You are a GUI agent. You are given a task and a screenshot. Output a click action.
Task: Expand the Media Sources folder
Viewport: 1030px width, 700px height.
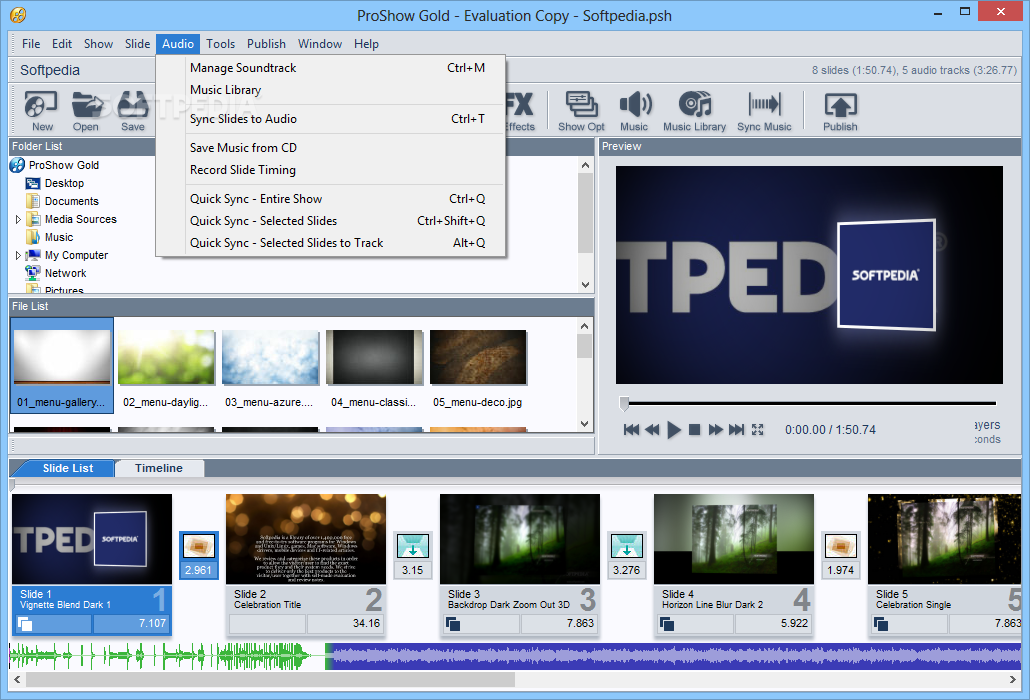(18, 219)
